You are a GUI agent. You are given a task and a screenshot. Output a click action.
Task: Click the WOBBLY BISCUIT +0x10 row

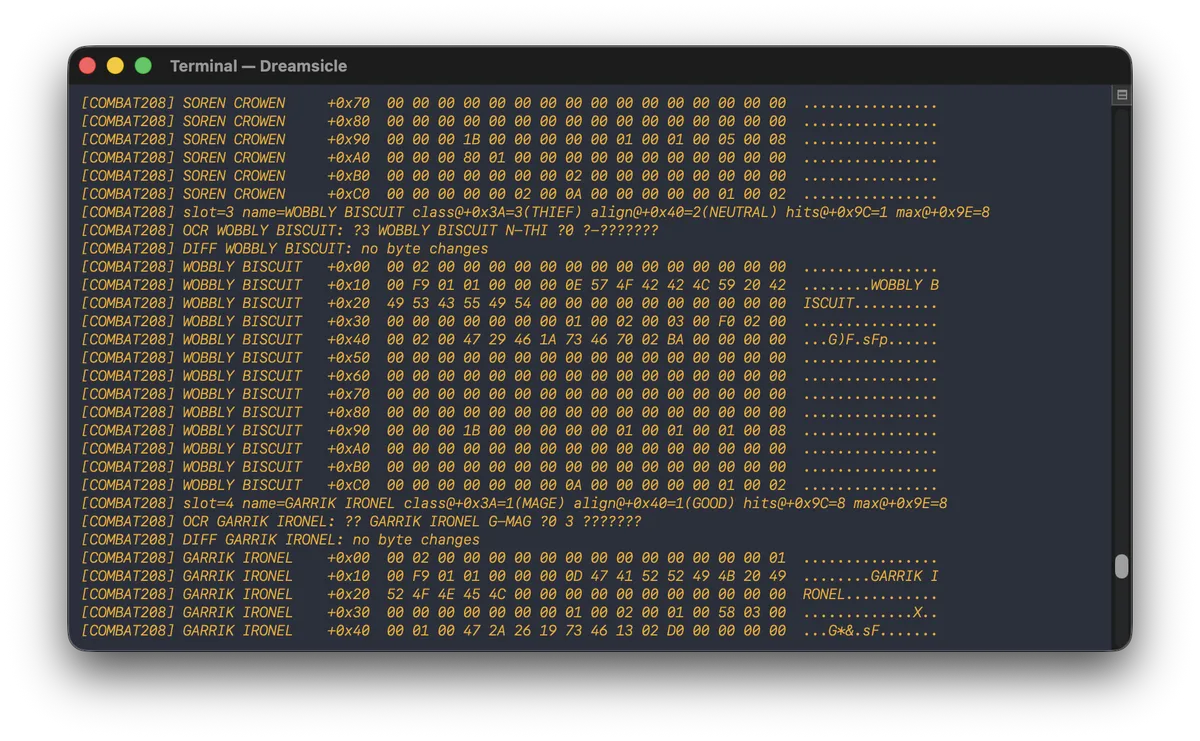coord(509,285)
